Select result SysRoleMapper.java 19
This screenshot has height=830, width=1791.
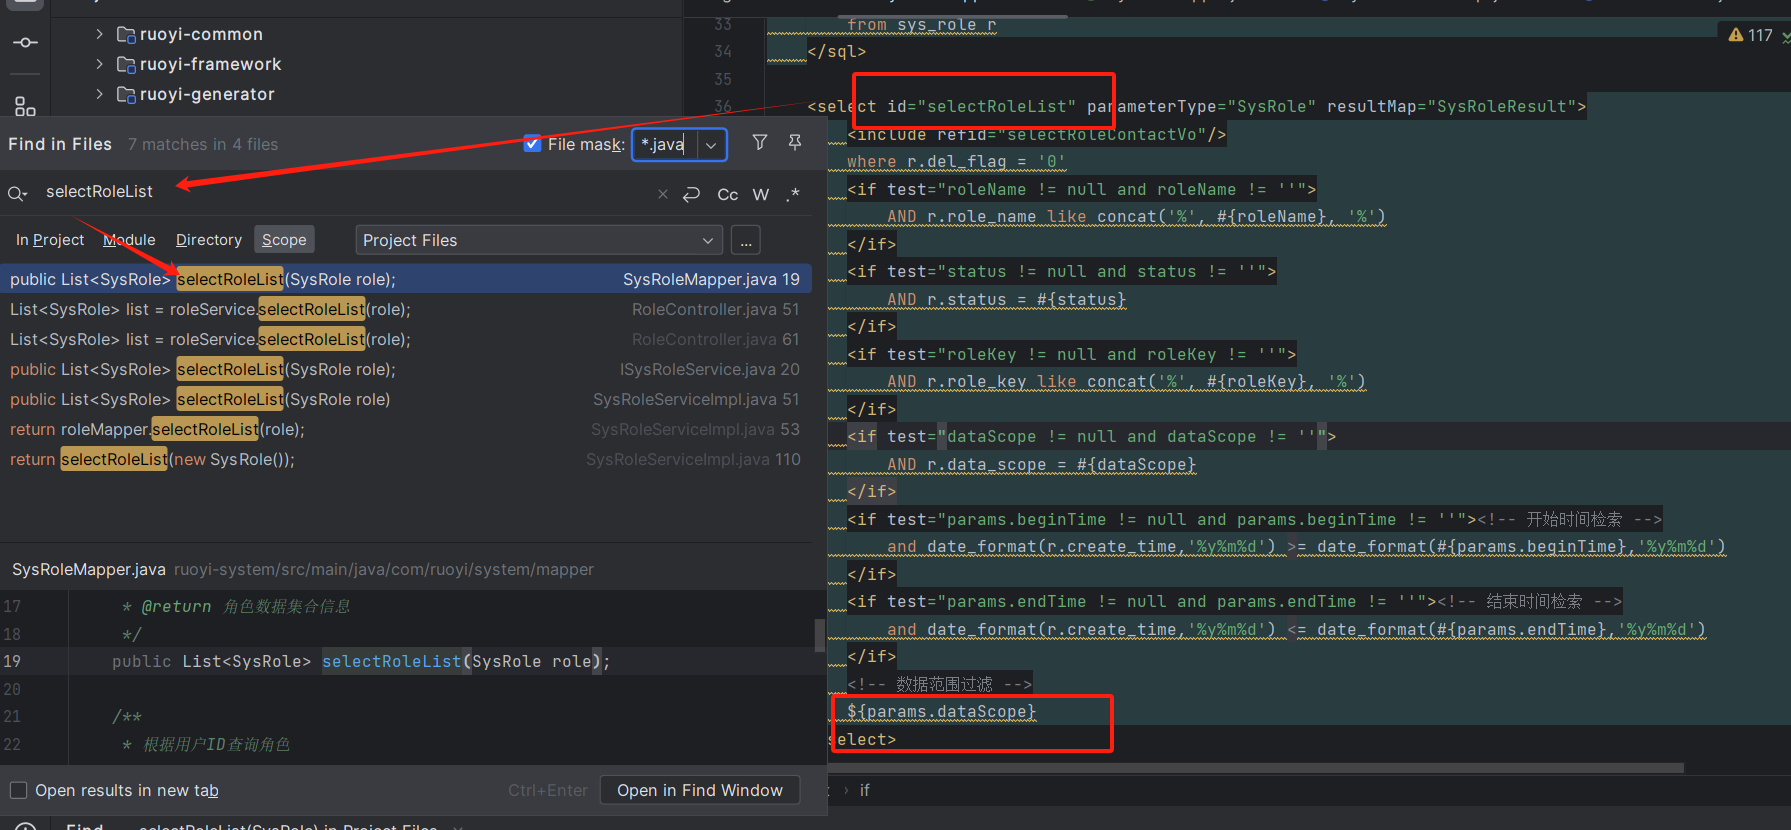click(x=405, y=279)
